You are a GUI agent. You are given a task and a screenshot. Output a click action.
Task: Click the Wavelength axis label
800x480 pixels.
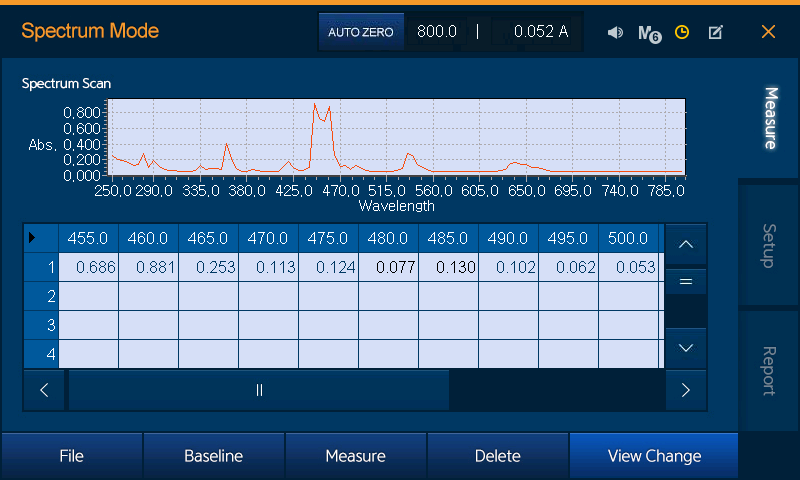[396, 206]
